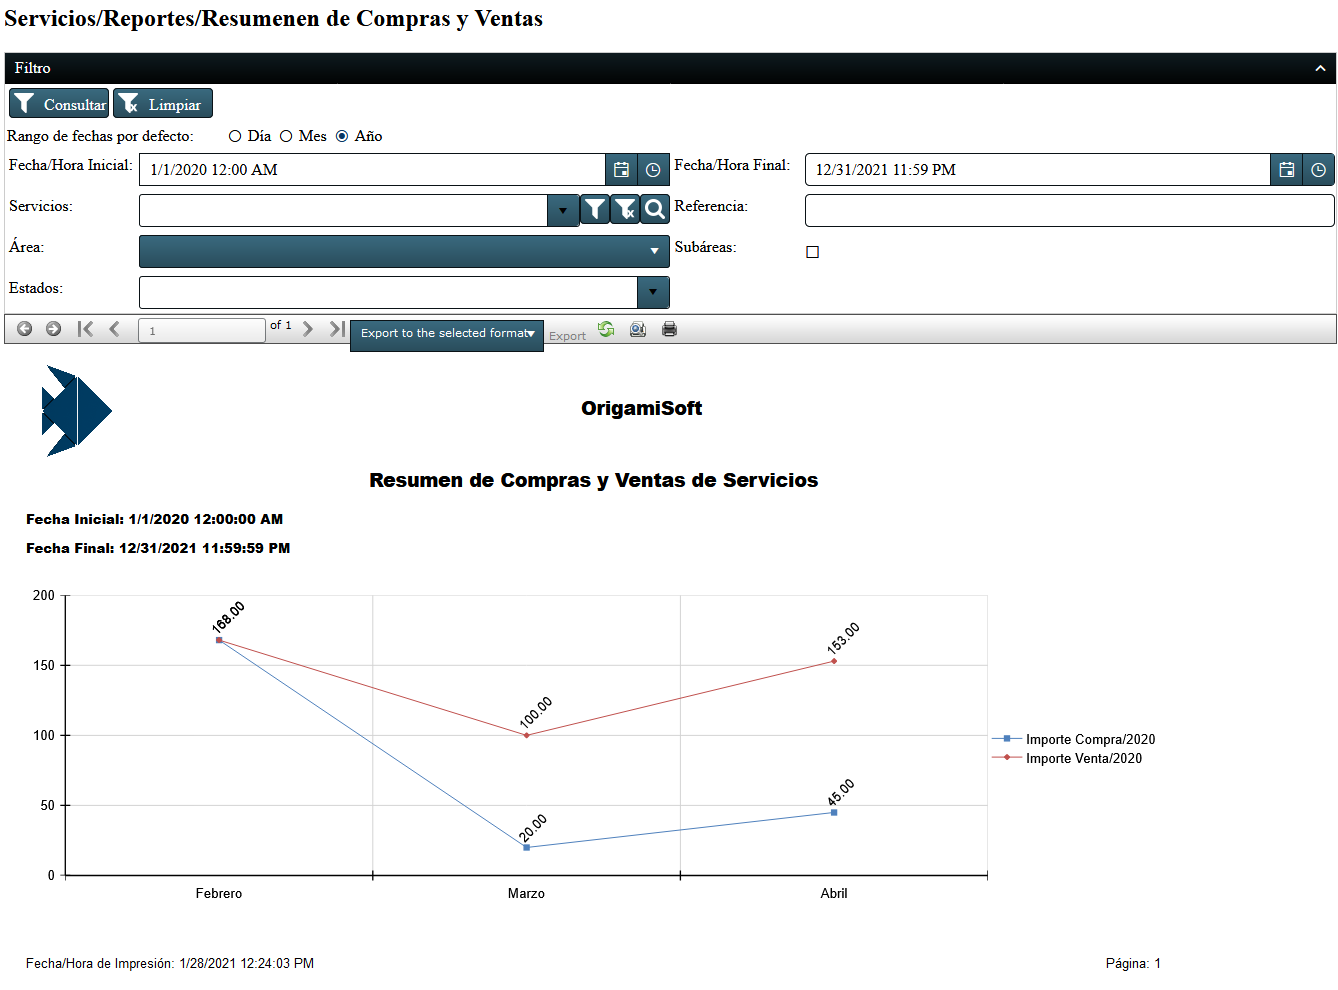Go to previous page of report

115,329
